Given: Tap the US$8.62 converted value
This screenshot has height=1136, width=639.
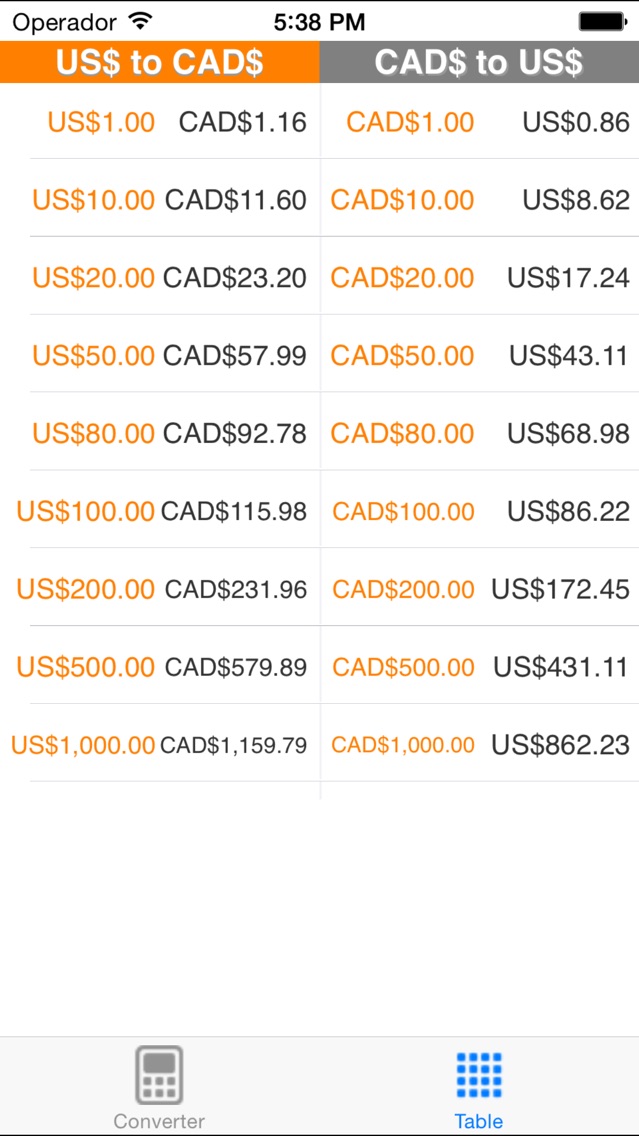Looking at the screenshot, I should [x=576, y=200].
